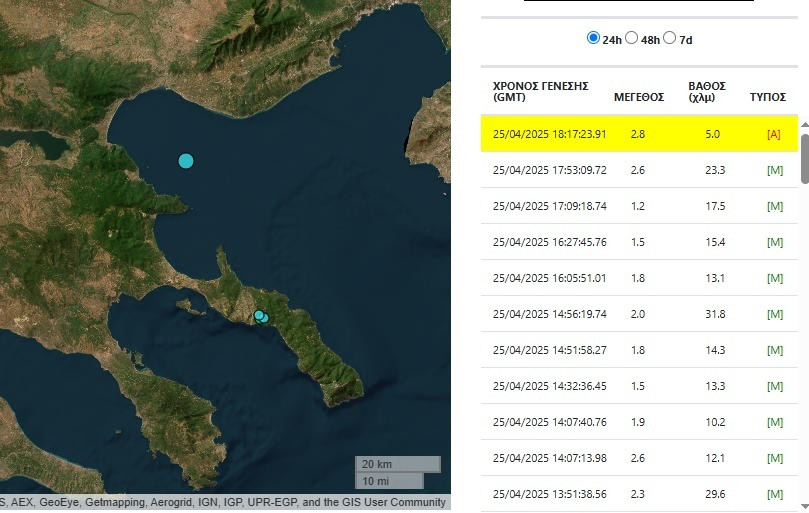Viewport: 809px width, 513px height.
Task: Click the earthquake marker cluster on the peninsula
Action: pyautogui.click(x=261, y=317)
